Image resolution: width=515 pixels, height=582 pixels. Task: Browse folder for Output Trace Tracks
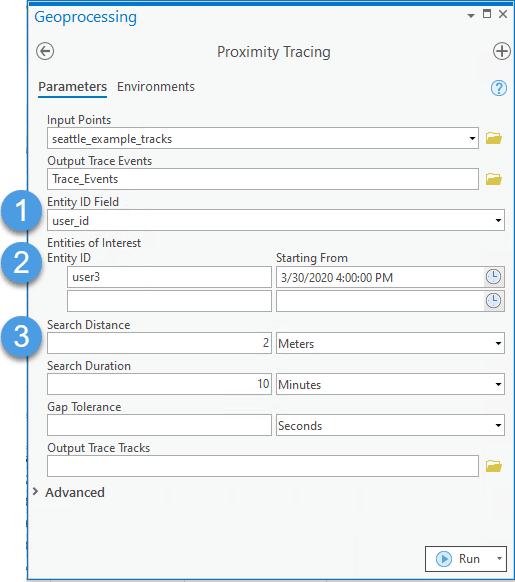[x=494, y=466]
